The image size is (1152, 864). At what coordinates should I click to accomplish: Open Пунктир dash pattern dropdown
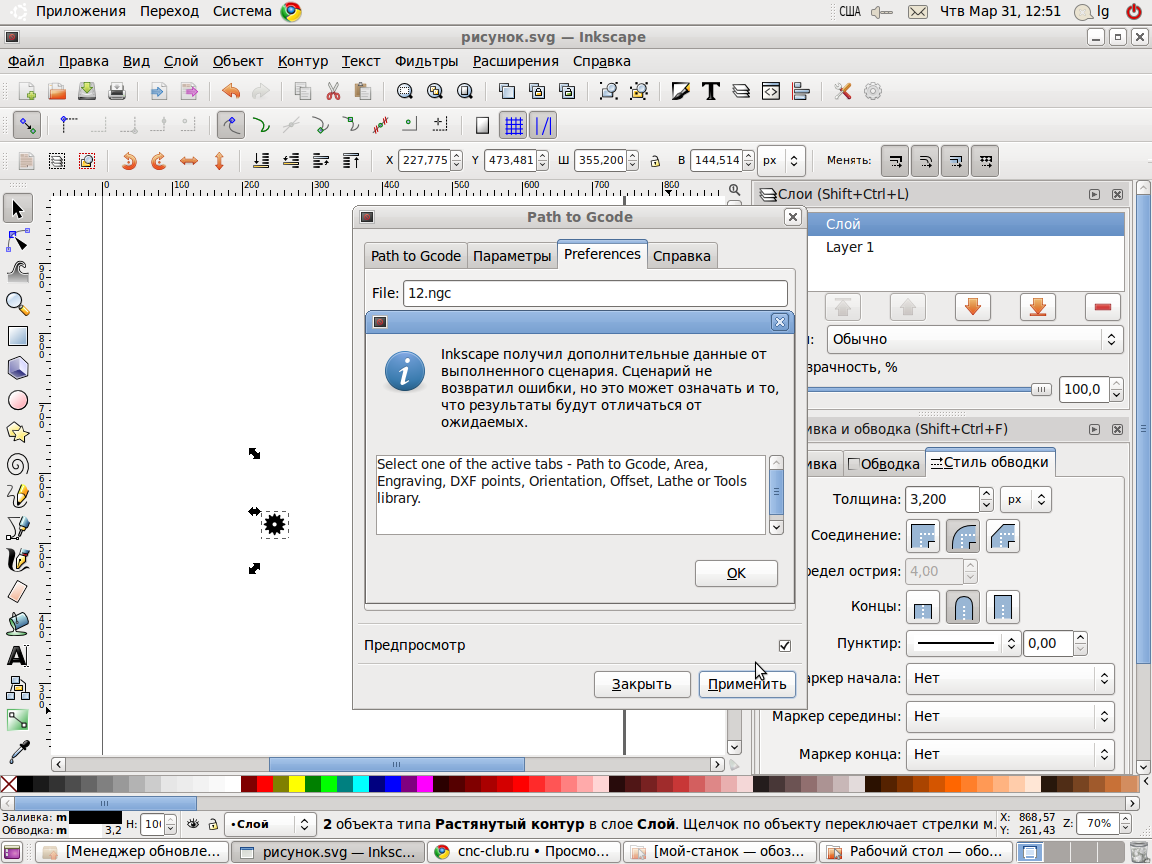point(962,644)
